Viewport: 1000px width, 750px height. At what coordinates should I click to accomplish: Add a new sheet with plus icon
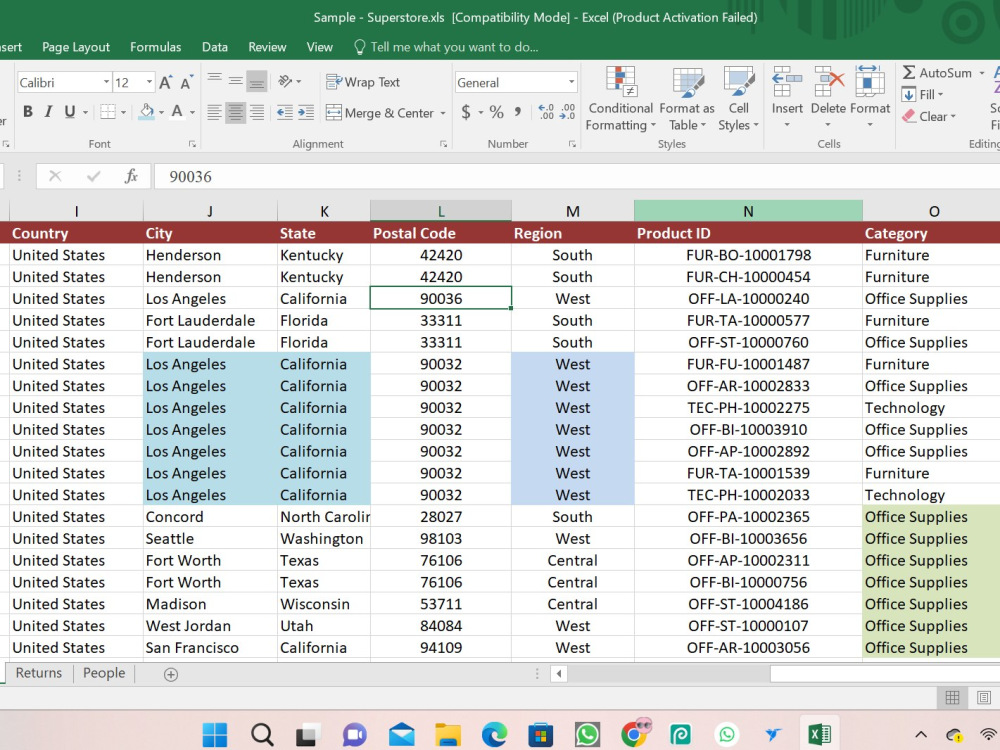click(x=171, y=674)
